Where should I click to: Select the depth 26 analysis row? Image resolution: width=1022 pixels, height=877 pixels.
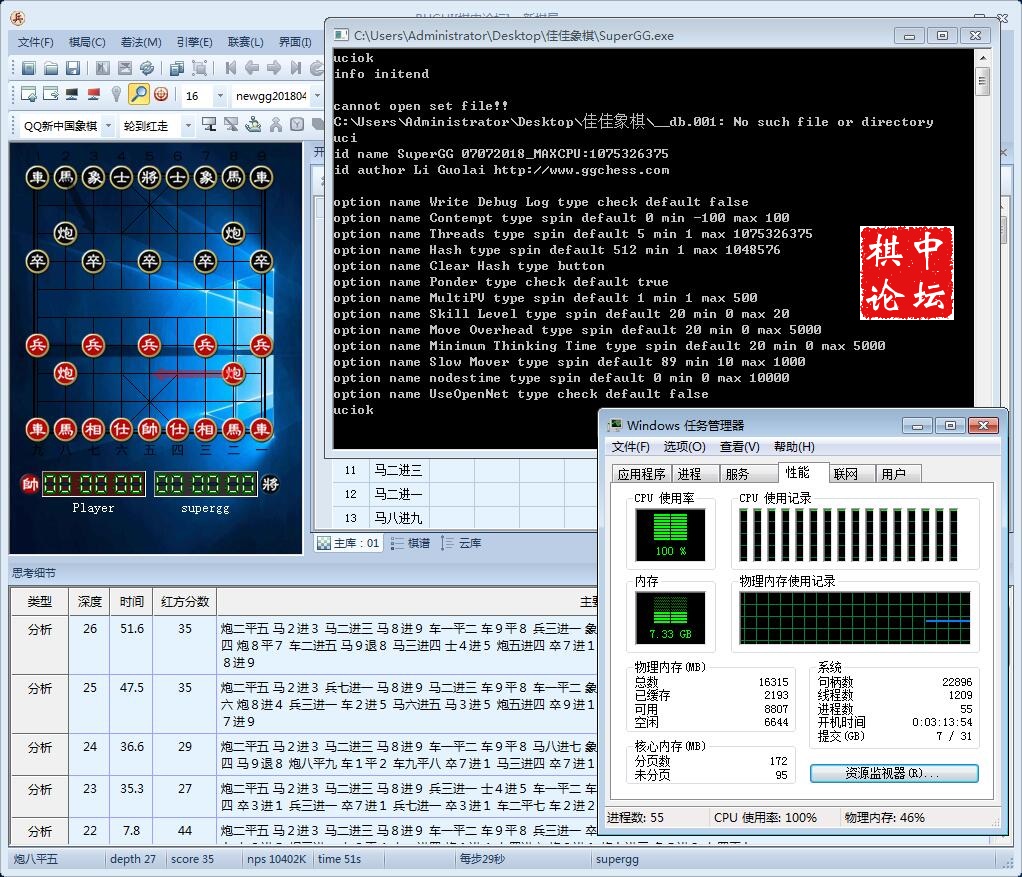point(304,645)
